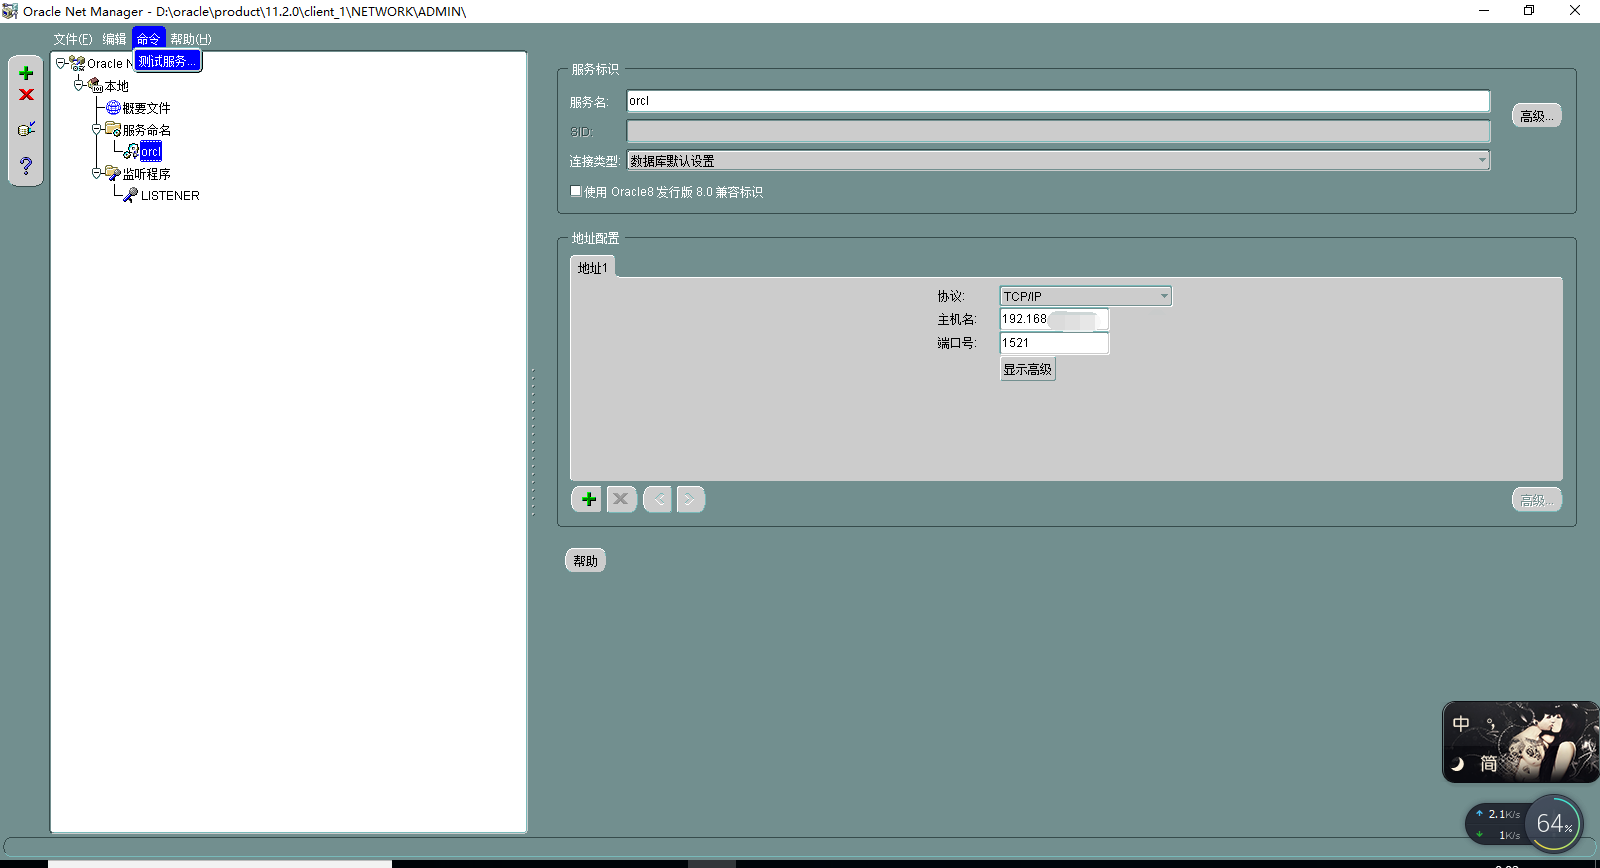Click the test service icon in left toolbar
The width and height of the screenshot is (1600, 868).
(26, 129)
